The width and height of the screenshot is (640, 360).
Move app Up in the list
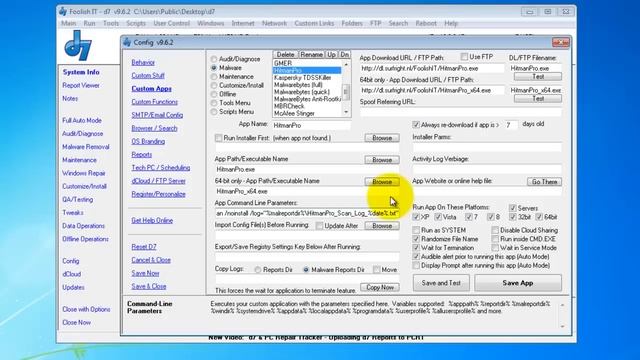[x=331, y=54]
